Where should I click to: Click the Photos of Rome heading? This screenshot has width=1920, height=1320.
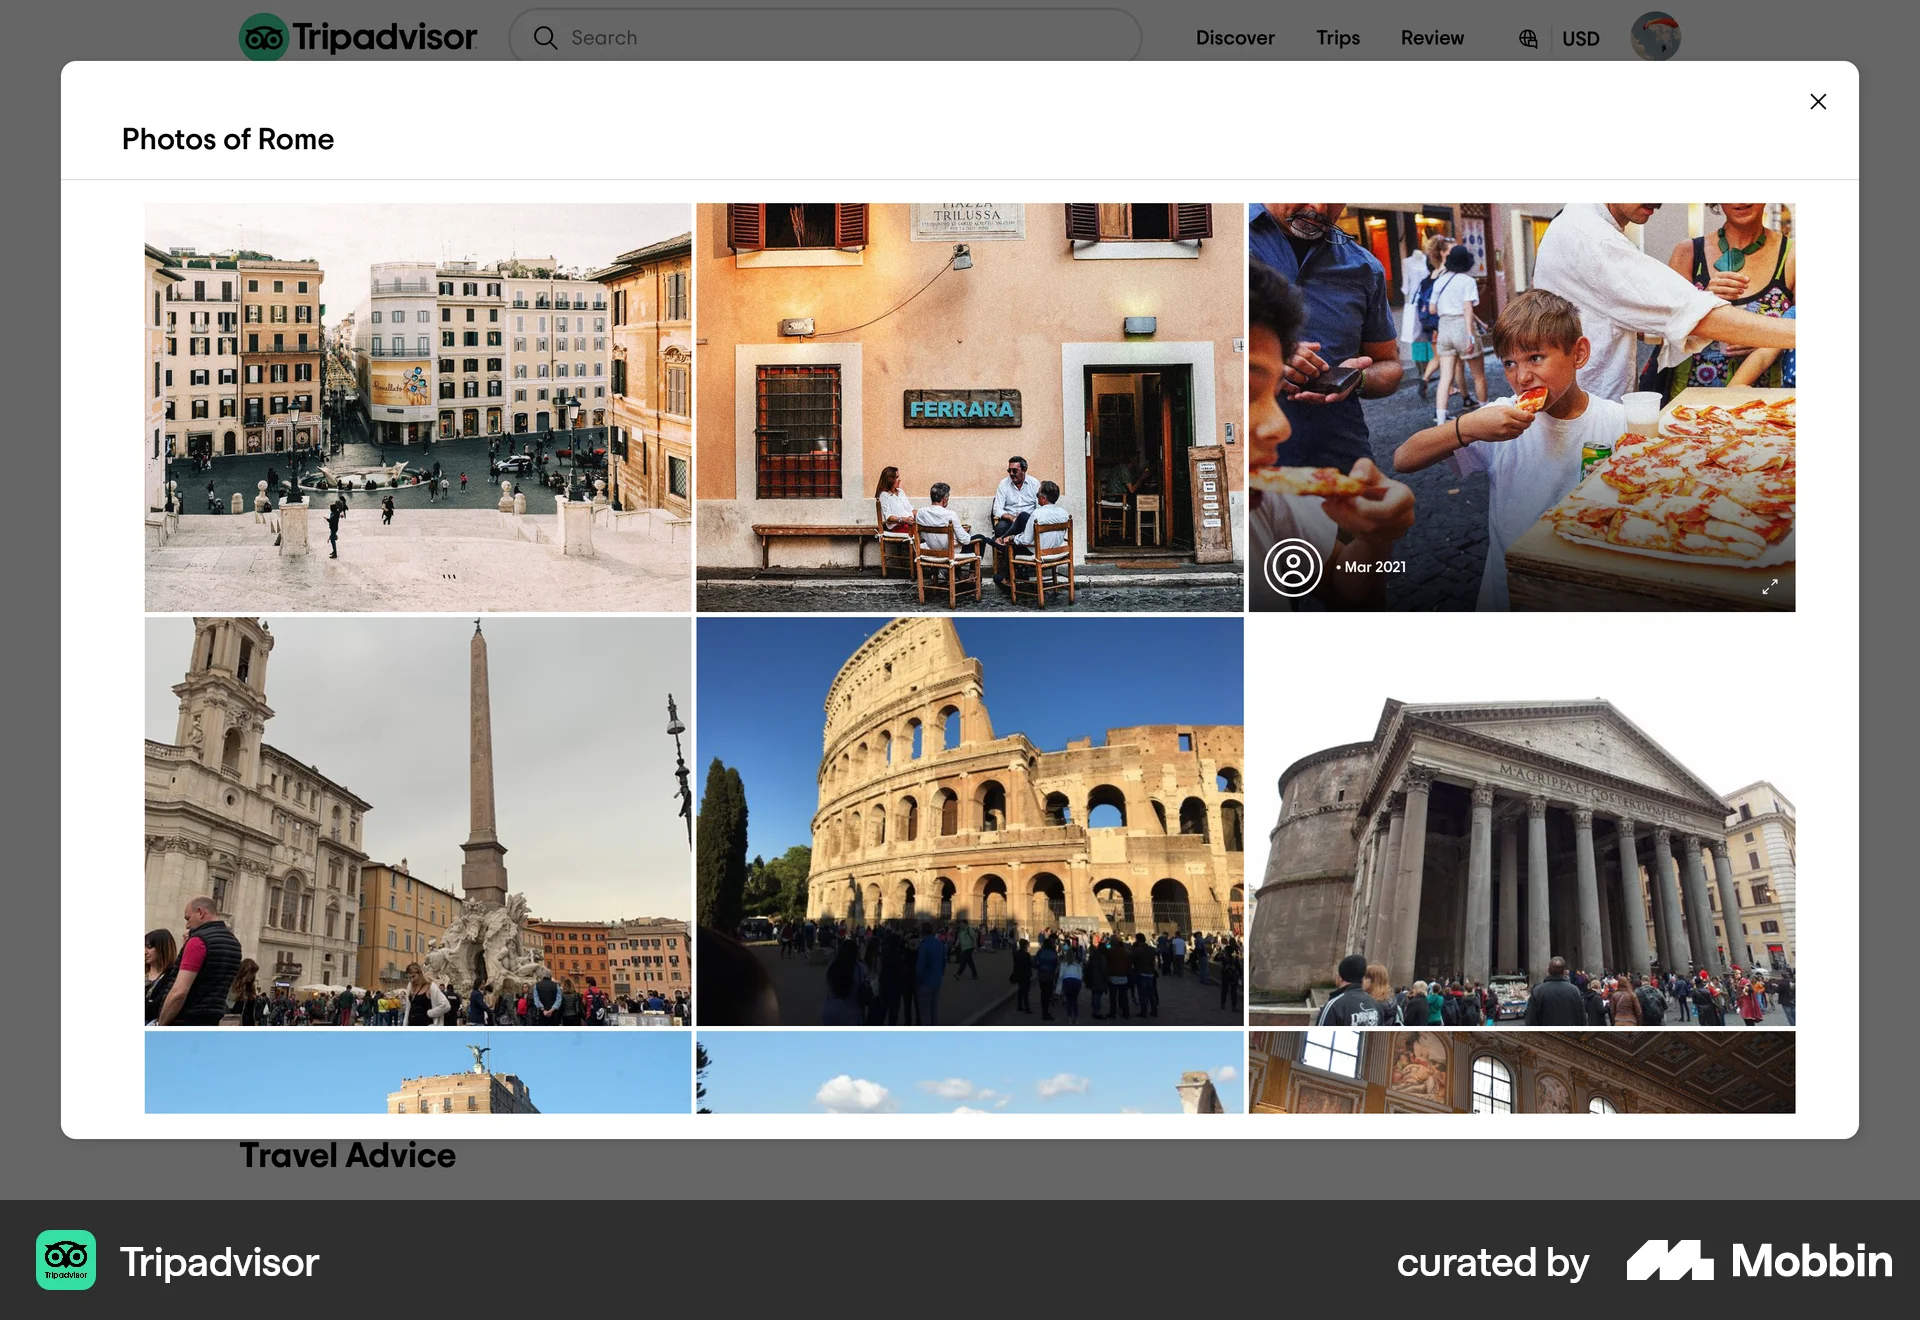pyautogui.click(x=228, y=139)
